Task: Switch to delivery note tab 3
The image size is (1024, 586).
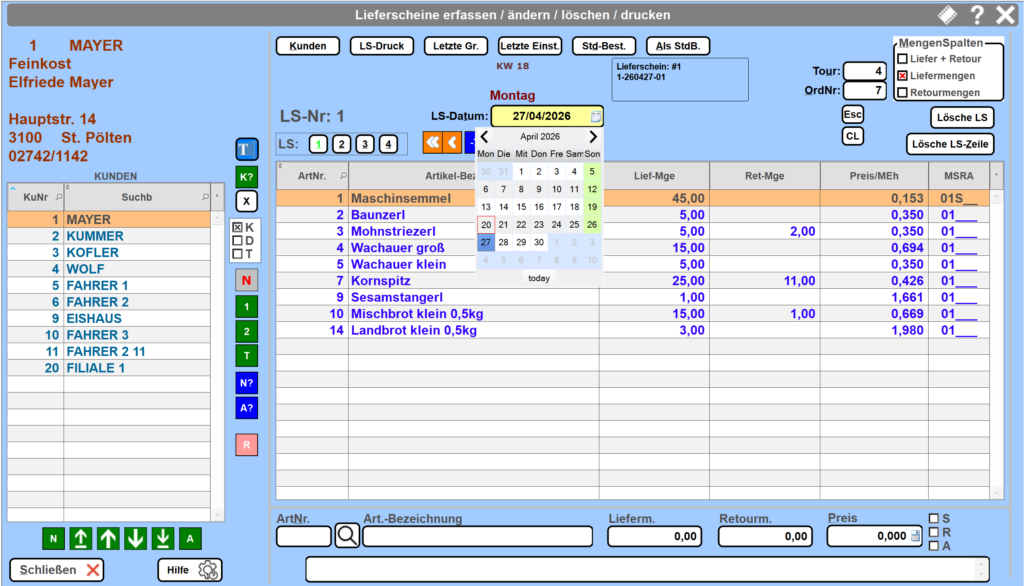Action: pos(365,144)
